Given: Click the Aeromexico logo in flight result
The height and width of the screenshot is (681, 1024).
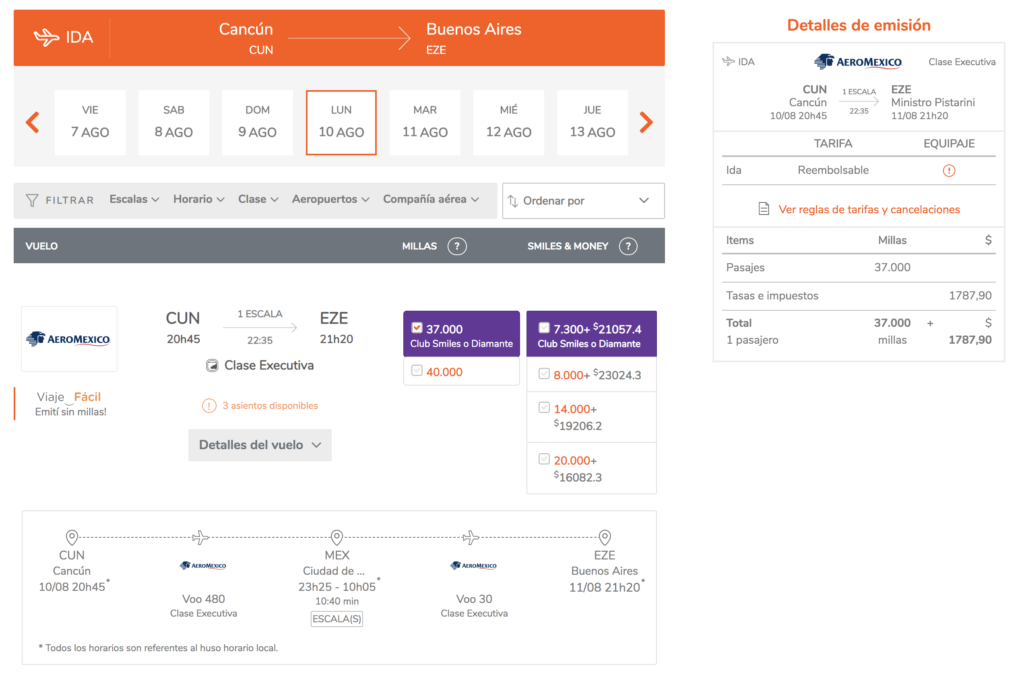Looking at the screenshot, I should click(x=69, y=339).
